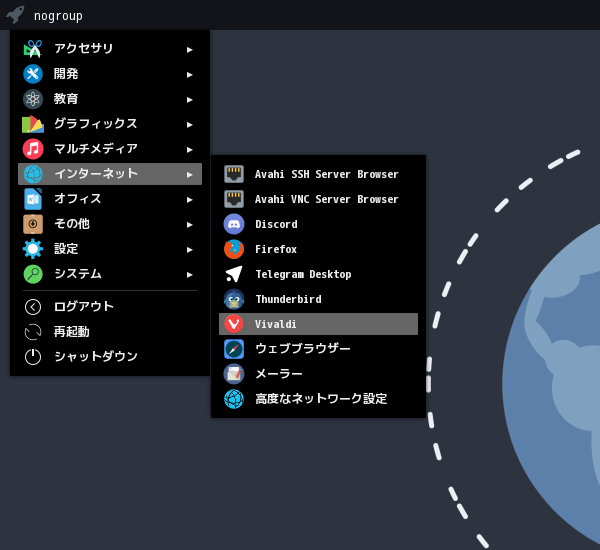Viewport: 600px width, 550px height.
Task: Expand the 設定 submenu arrow
Action: coord(189,250)
